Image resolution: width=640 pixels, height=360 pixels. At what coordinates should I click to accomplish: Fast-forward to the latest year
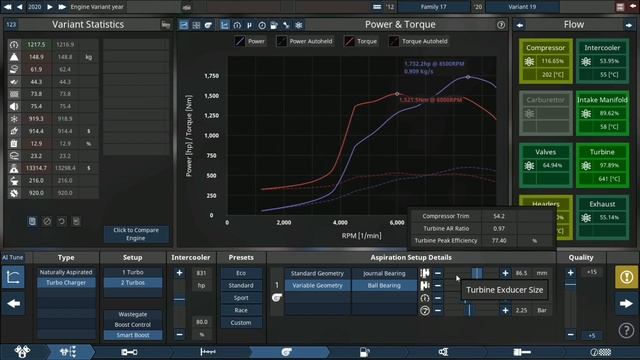[x=62, y=7]
